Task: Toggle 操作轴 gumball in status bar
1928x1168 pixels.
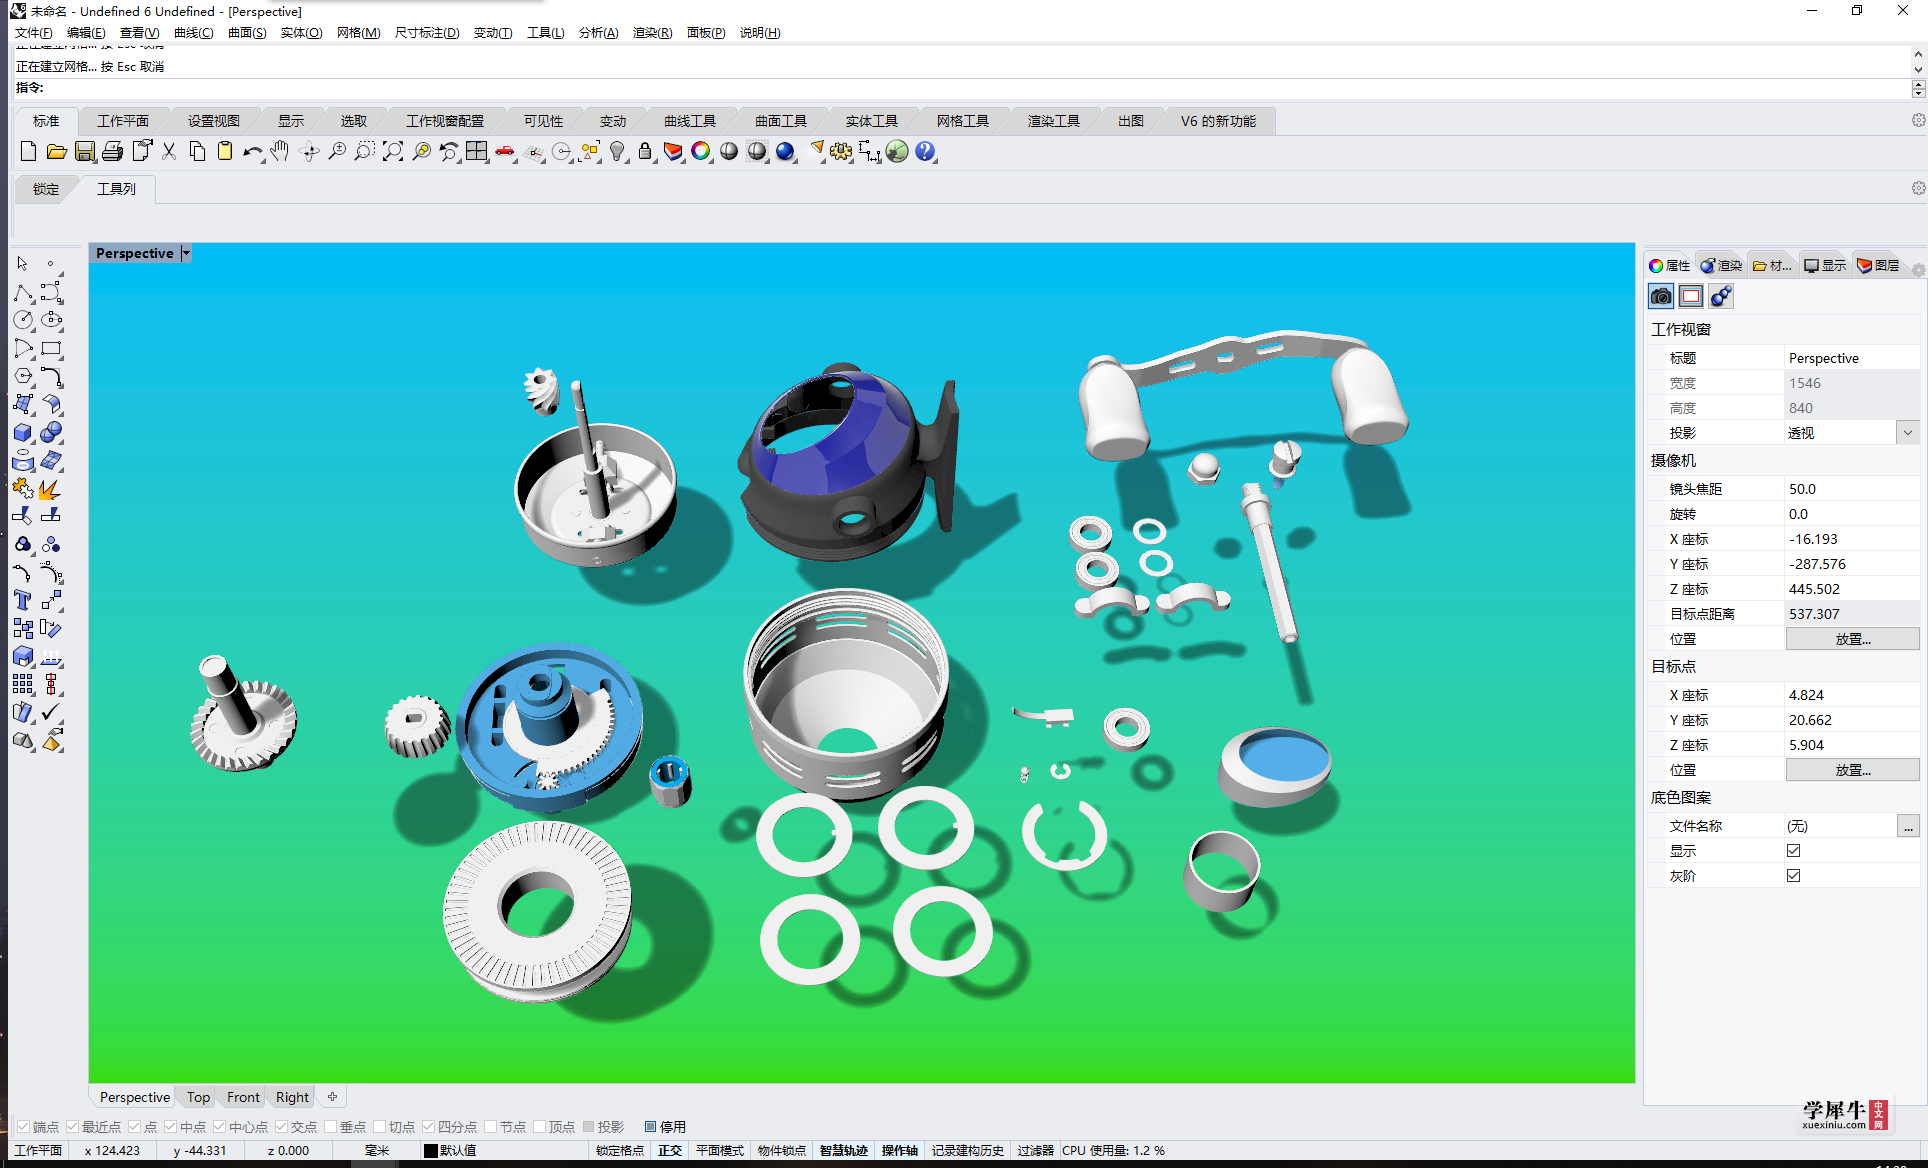Action: [900, 1150]
